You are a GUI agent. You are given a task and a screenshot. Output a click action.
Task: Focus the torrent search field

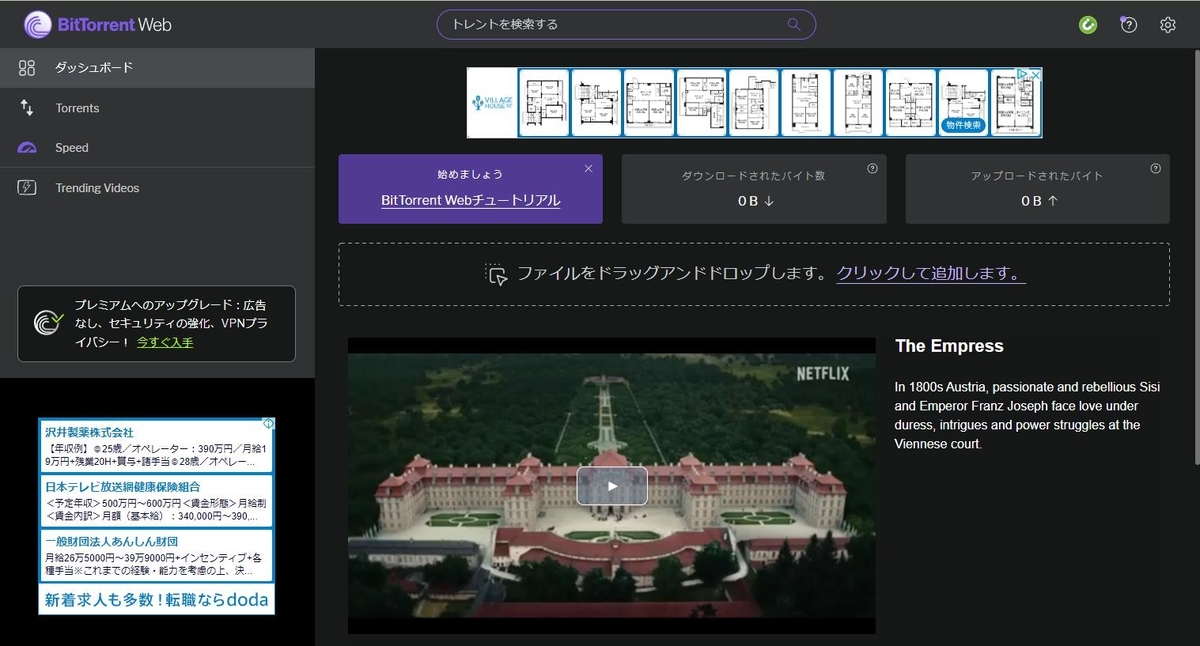pyautogui.click(x=626, y=24)
